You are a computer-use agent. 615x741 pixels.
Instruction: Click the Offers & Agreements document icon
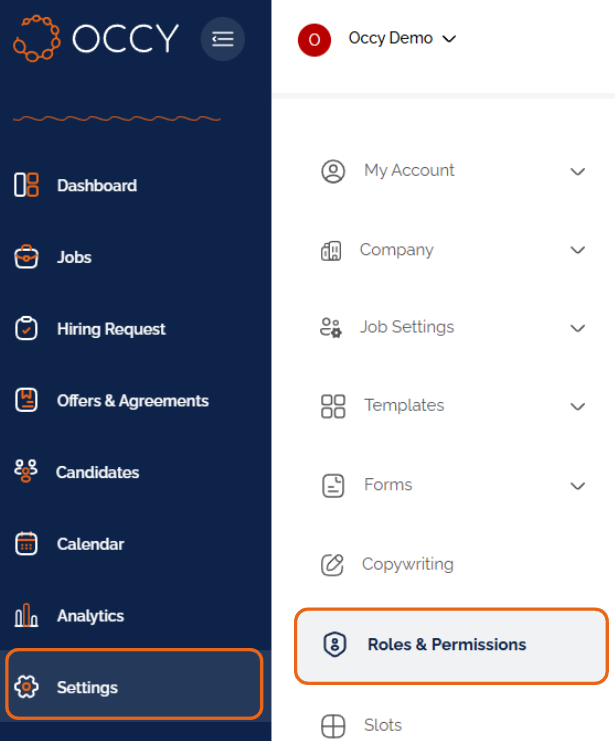pos(26,400)
